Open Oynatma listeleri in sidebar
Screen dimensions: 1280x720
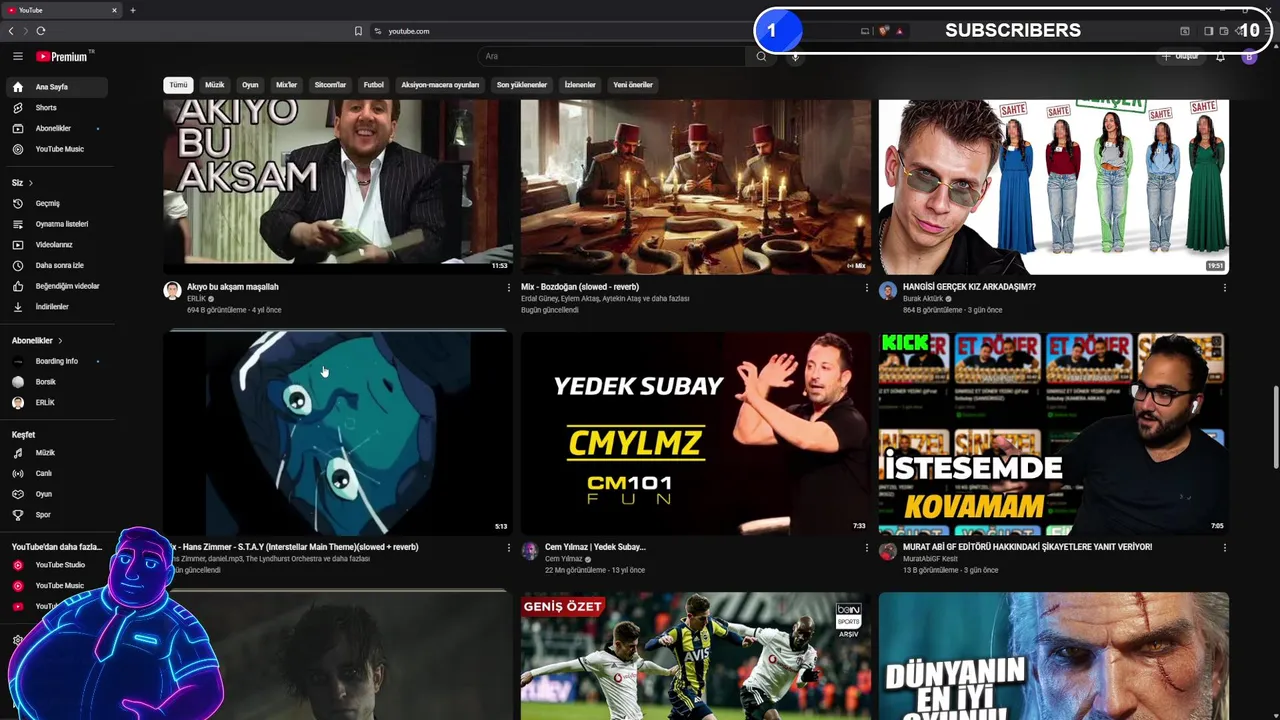coord(55,224)
